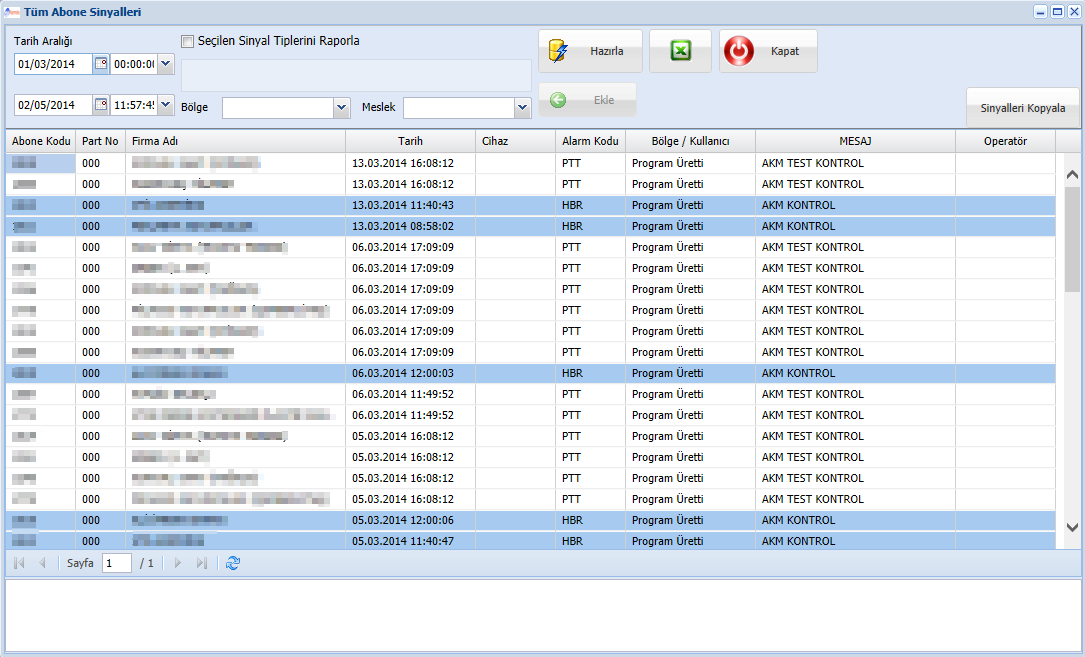
Task: Expand the start time dropdown at 00:00
Action: coord(165,64)
